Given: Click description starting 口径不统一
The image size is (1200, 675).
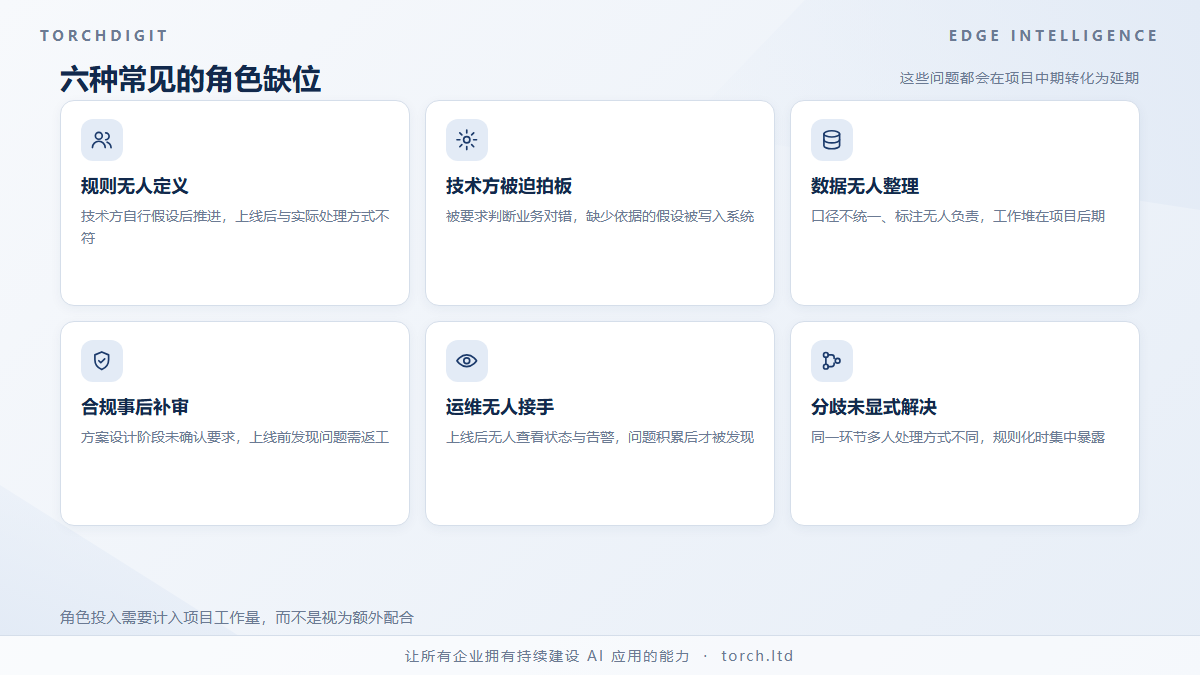Looking at the screenshot, I should [x=958, y=216].
